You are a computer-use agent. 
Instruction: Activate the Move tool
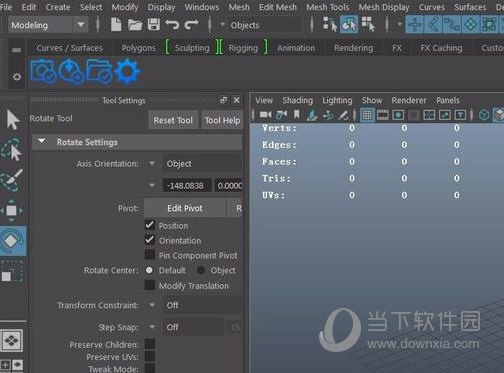[12, 210]
